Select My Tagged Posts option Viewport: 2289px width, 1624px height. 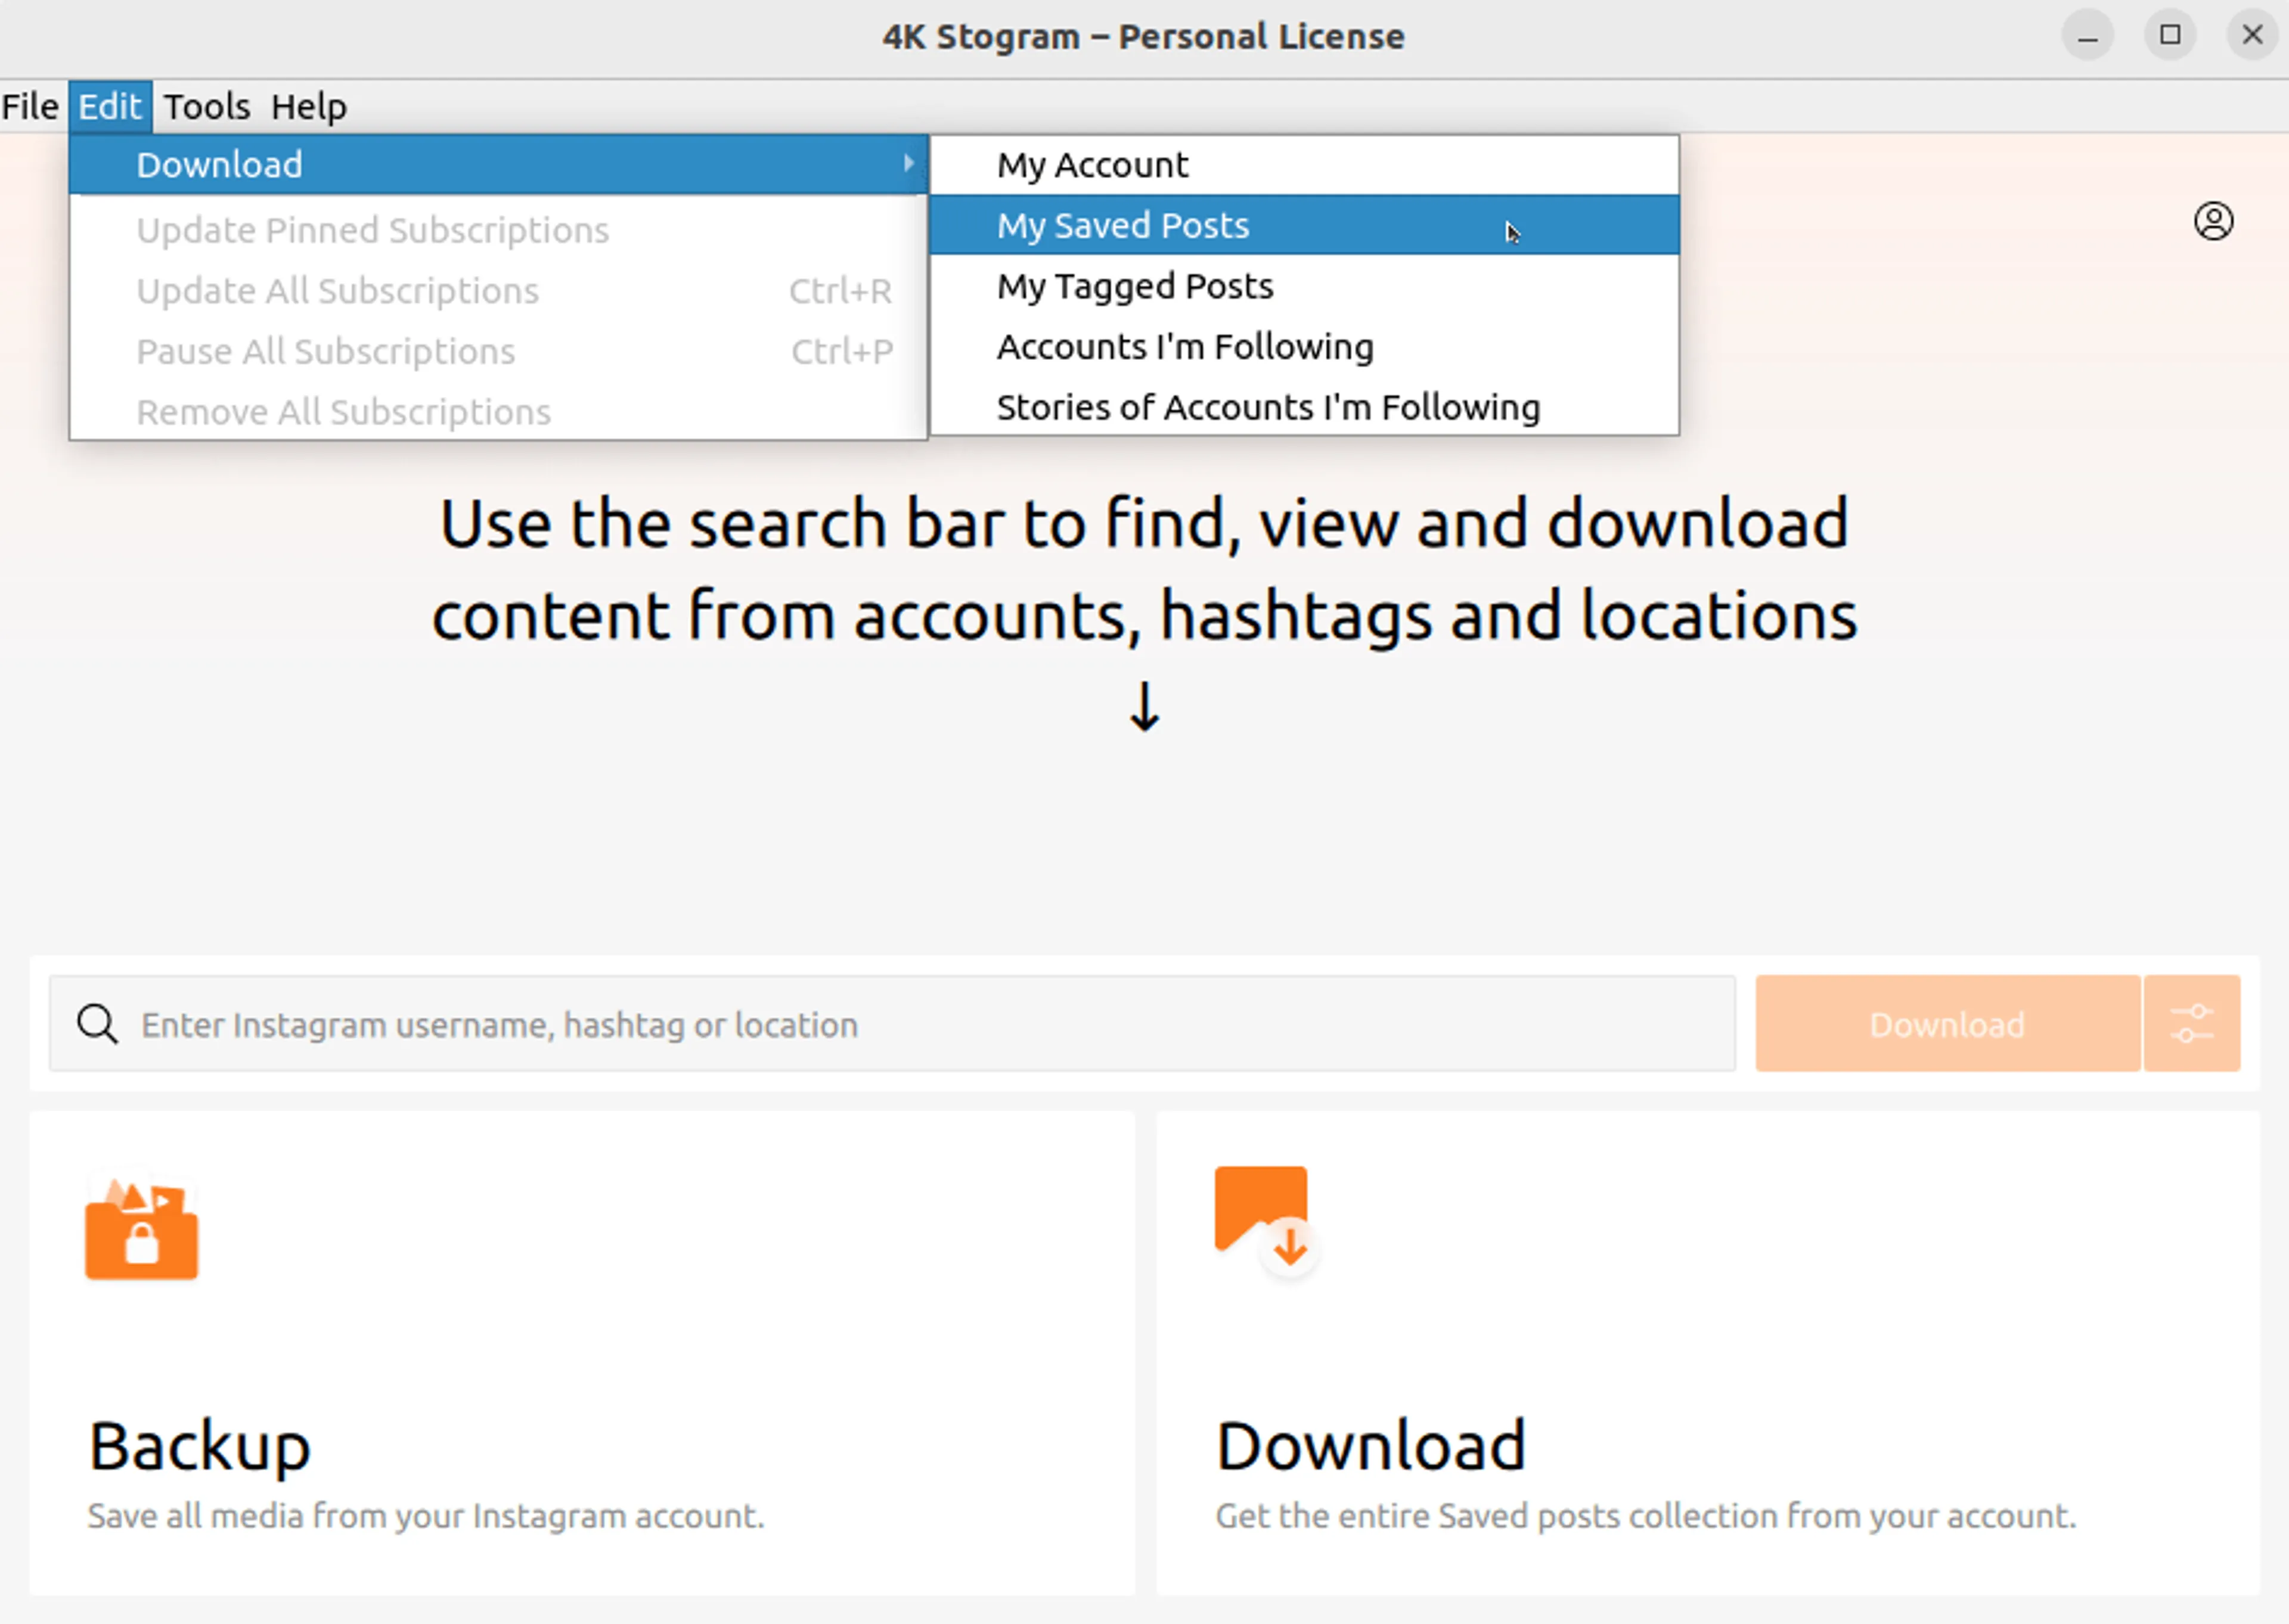click(x=1134, y=287)
